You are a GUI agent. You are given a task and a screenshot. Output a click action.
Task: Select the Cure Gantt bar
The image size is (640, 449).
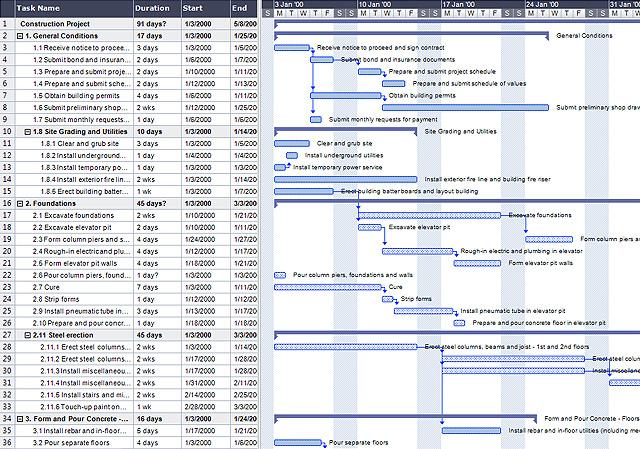click(x=328, y=287)
